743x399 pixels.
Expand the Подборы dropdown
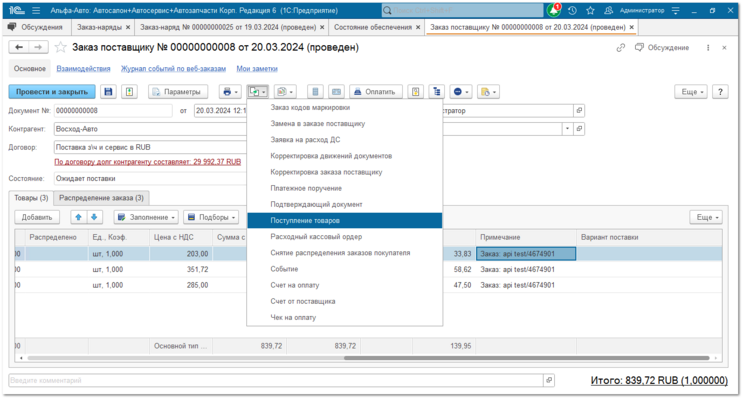[211, 217]
